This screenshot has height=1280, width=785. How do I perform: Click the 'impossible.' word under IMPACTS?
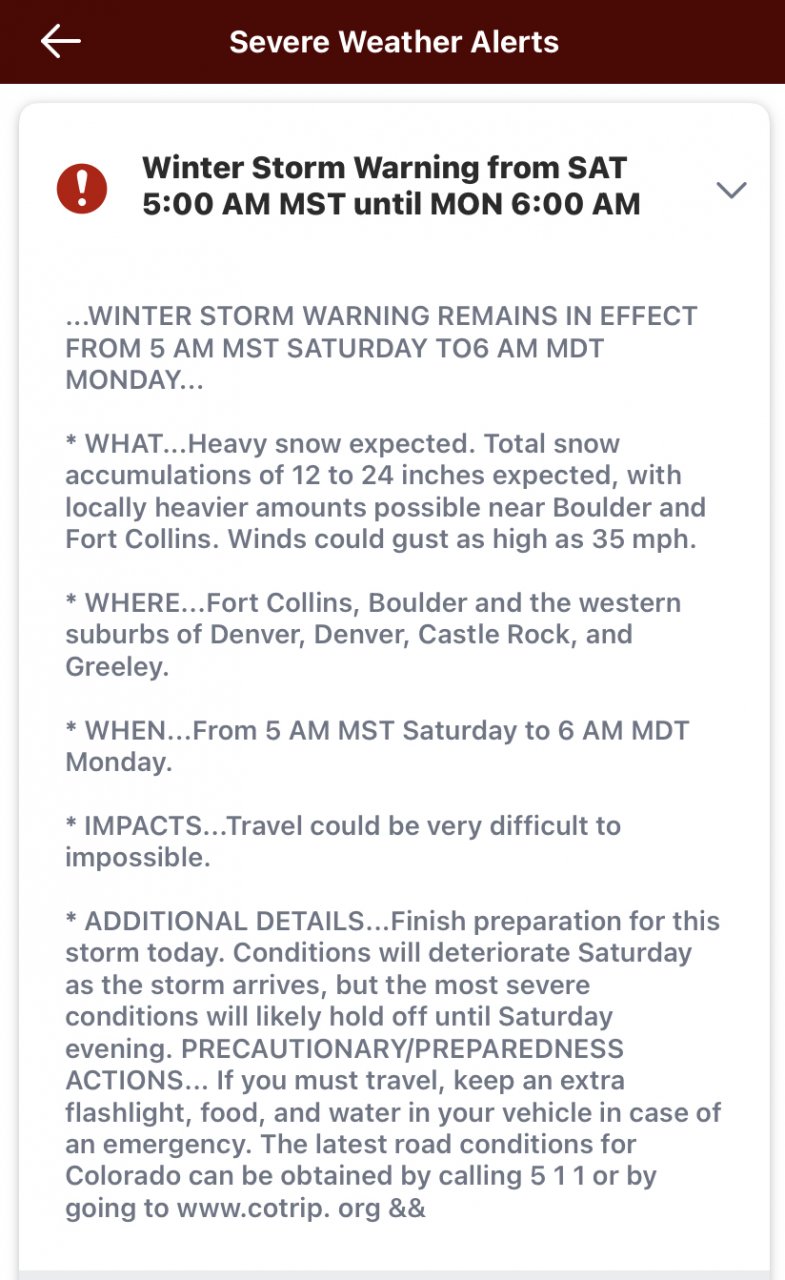138,858
